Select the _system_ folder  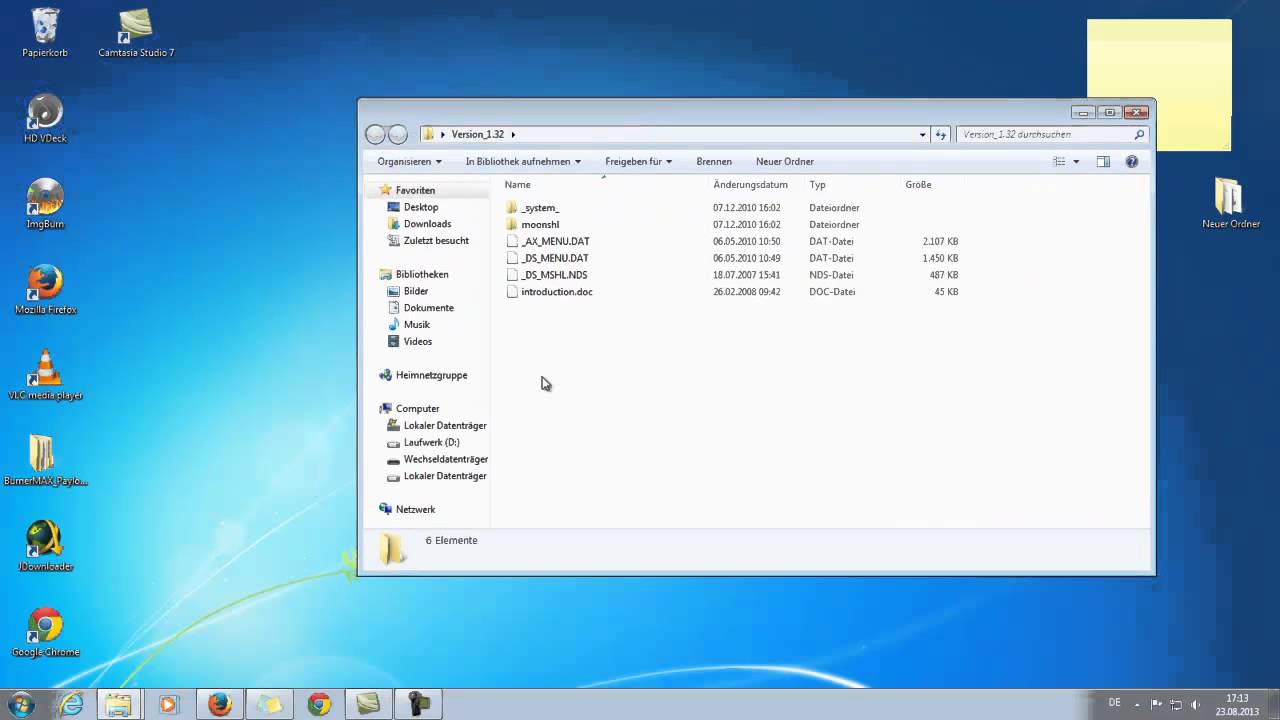pyautogui.click(x=540, y=208)
